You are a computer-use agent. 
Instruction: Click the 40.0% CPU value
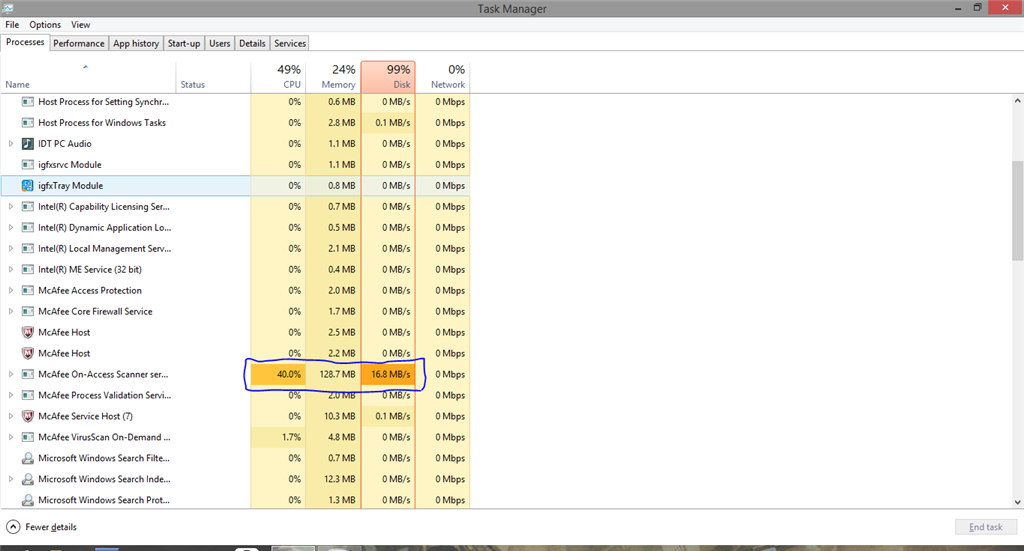pyautogui.click(x=289, y=374)
